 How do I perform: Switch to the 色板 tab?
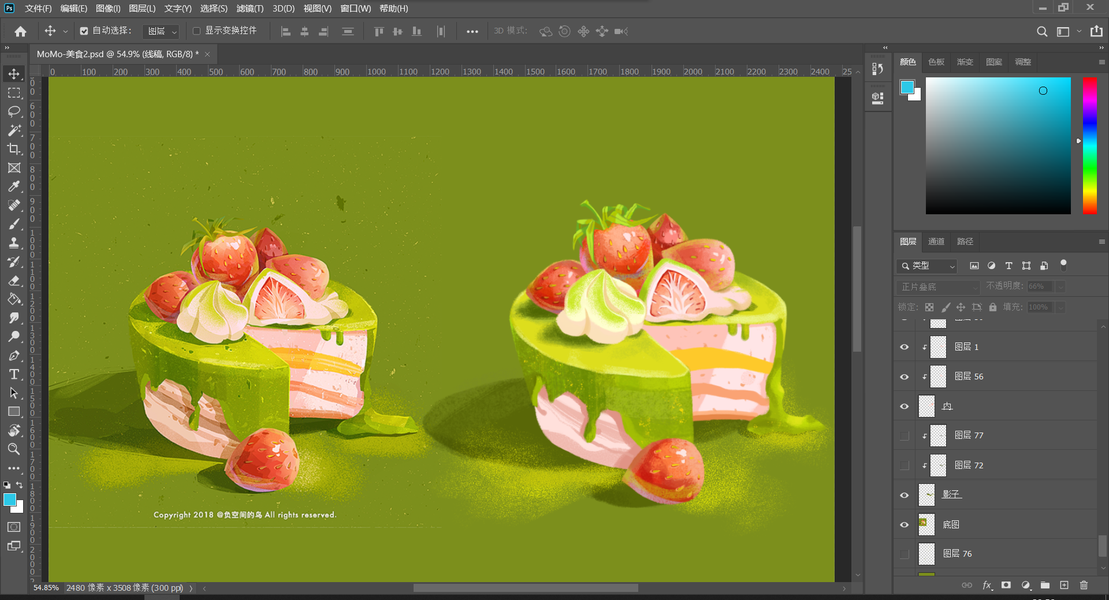tap(936, 62)
